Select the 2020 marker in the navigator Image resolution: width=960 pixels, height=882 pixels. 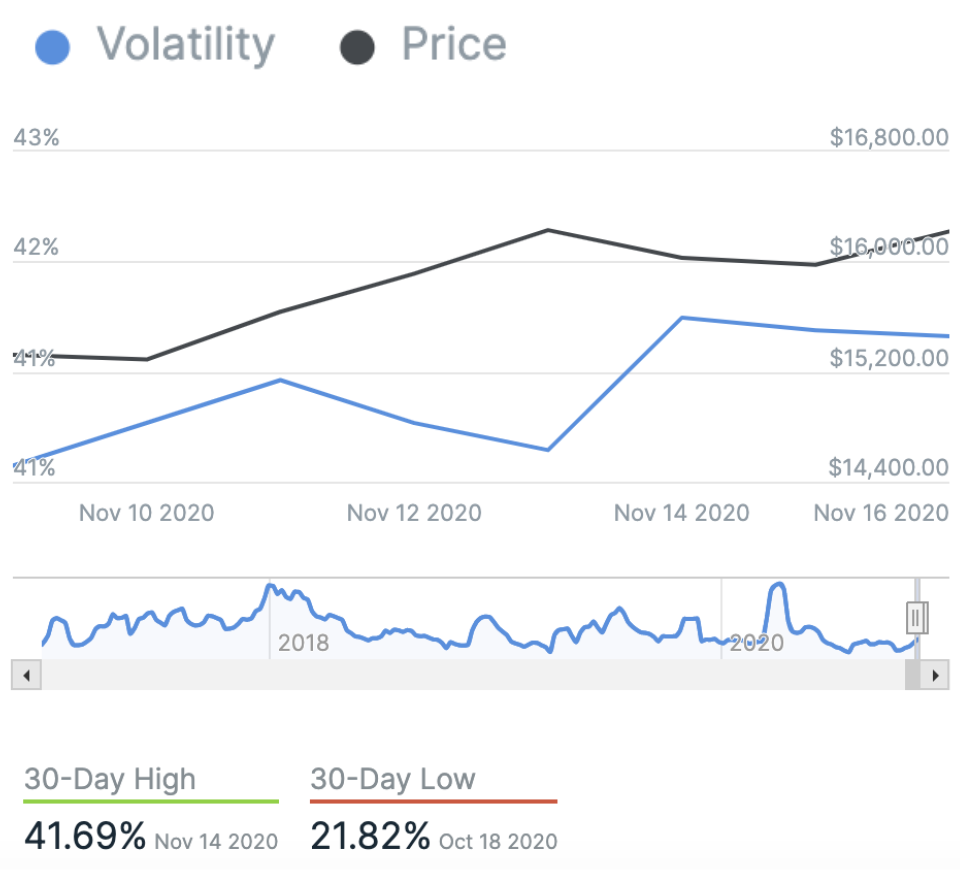[x=756, y=642]
